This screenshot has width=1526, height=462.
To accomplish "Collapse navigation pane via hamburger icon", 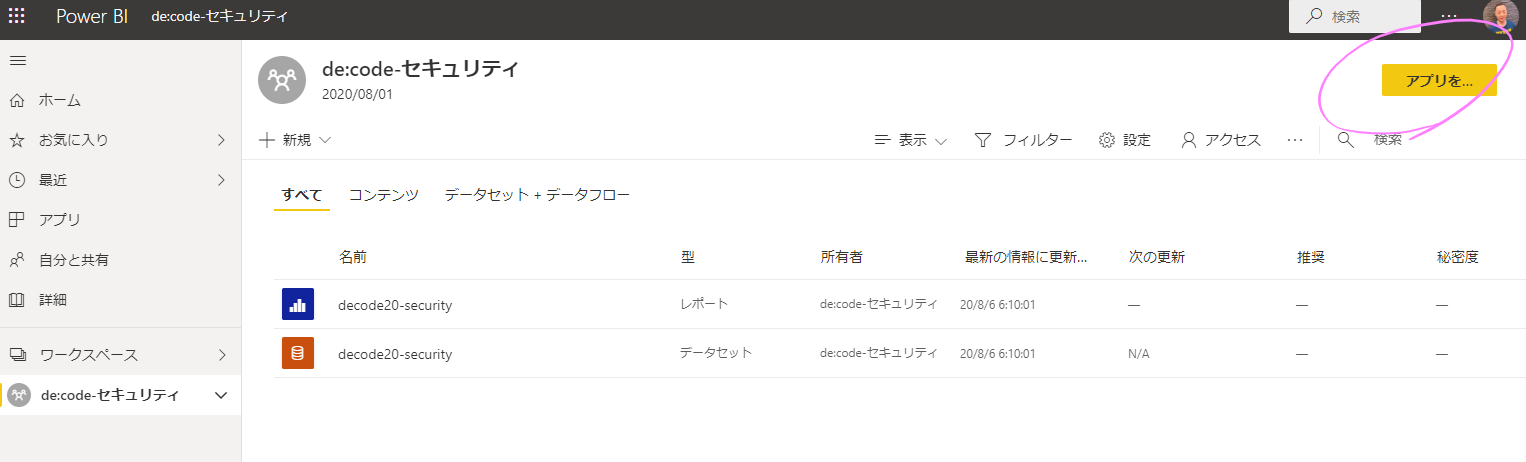I will pyautogui.click(x=17, y=61).
